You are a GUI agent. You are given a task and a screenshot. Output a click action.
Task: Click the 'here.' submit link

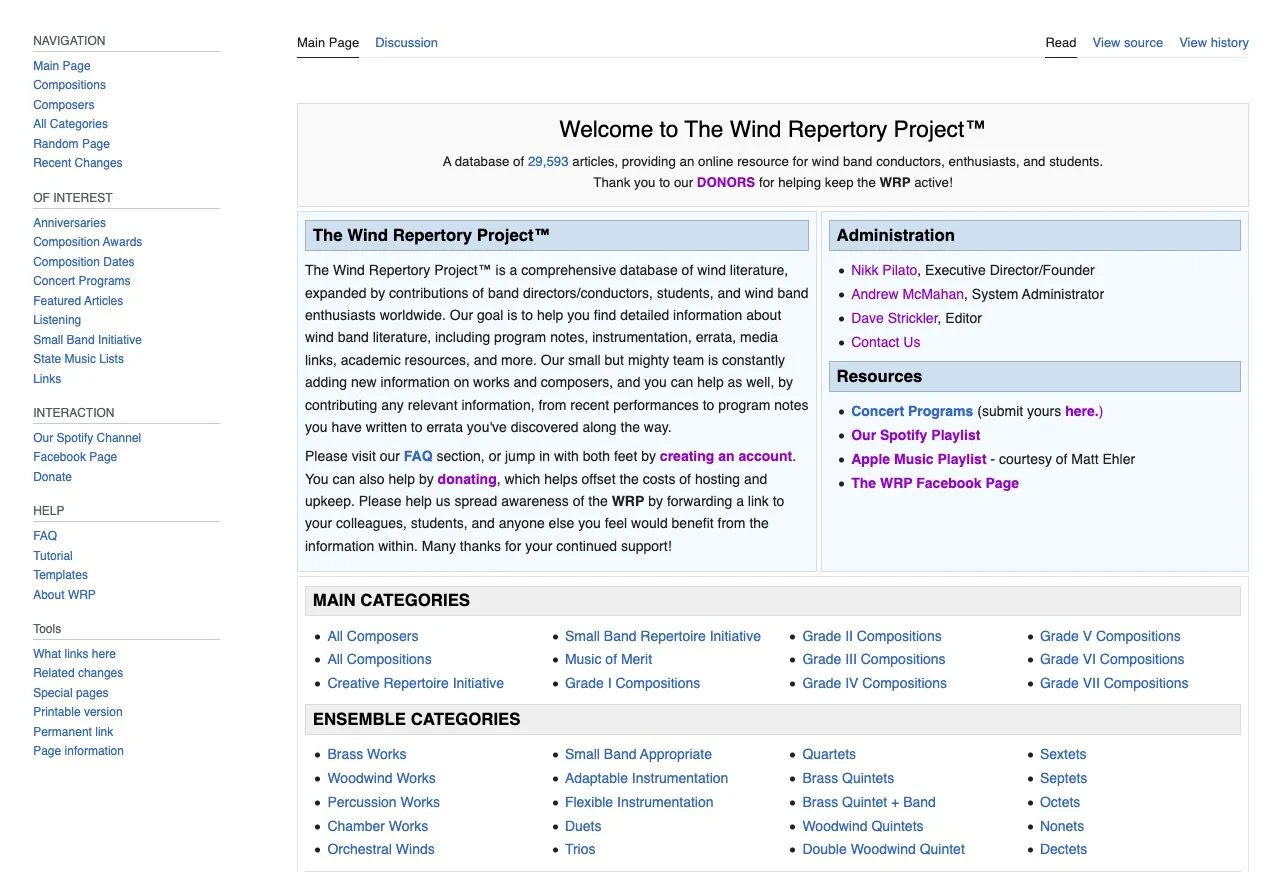click(x=1081, y=411)
